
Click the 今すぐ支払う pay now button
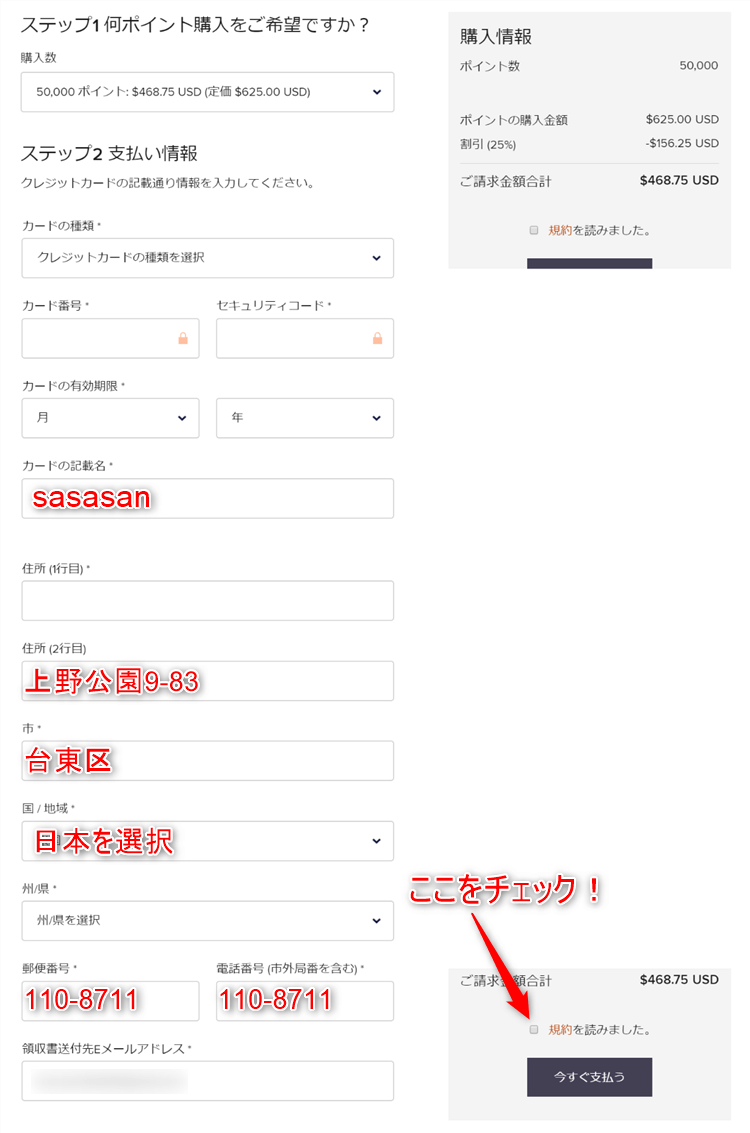pos(589,1077)
